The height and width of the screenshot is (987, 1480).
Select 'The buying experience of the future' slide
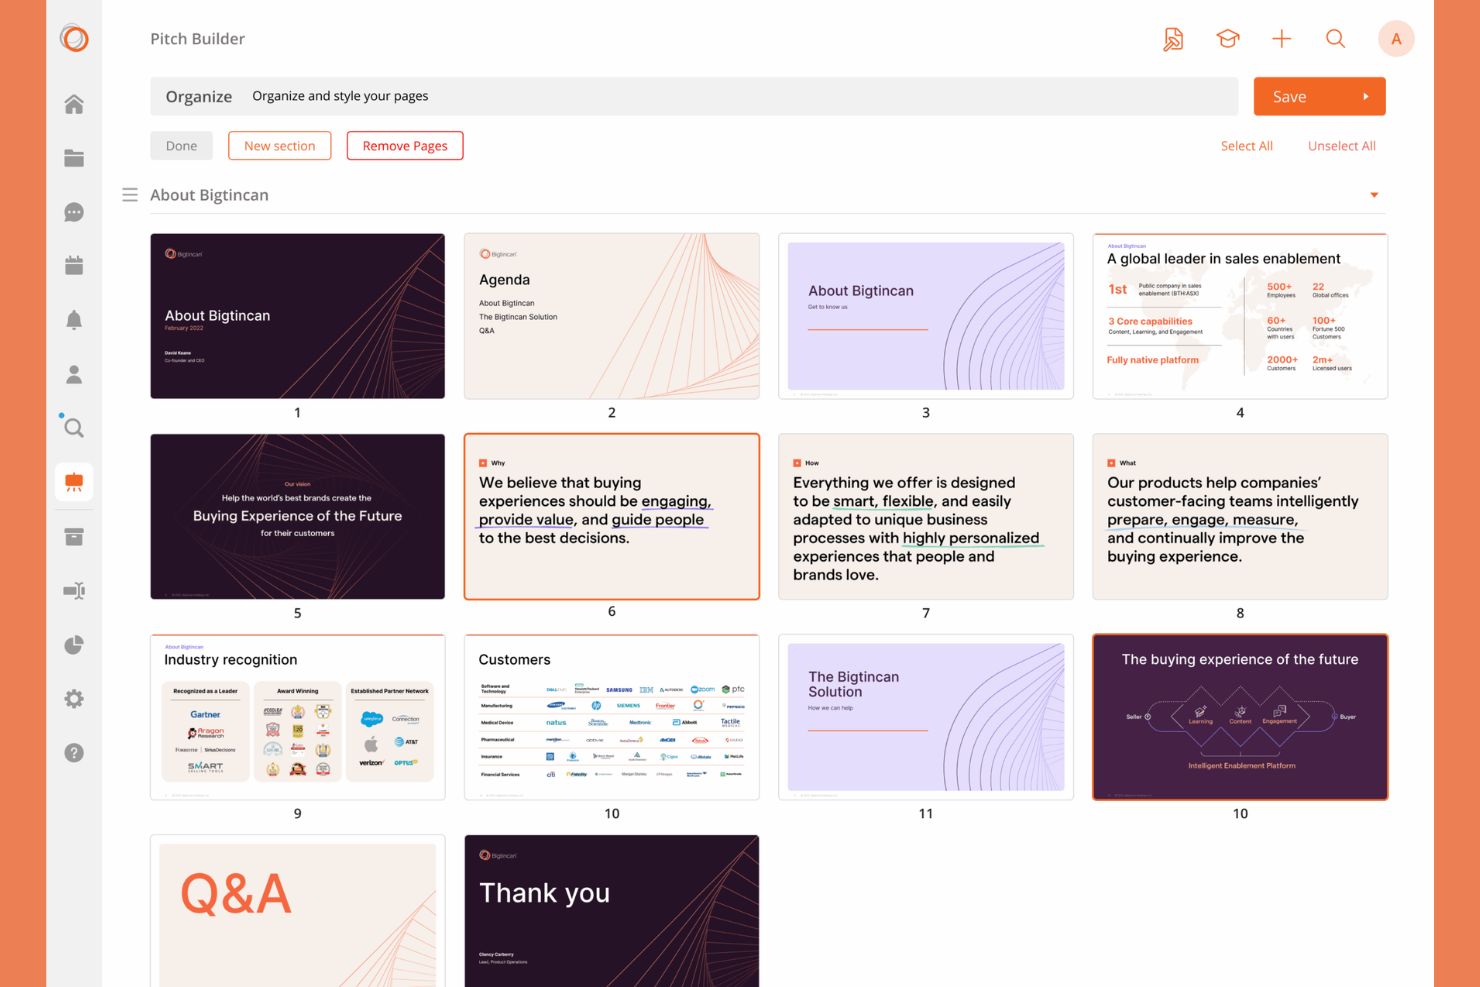(1240, 717)
